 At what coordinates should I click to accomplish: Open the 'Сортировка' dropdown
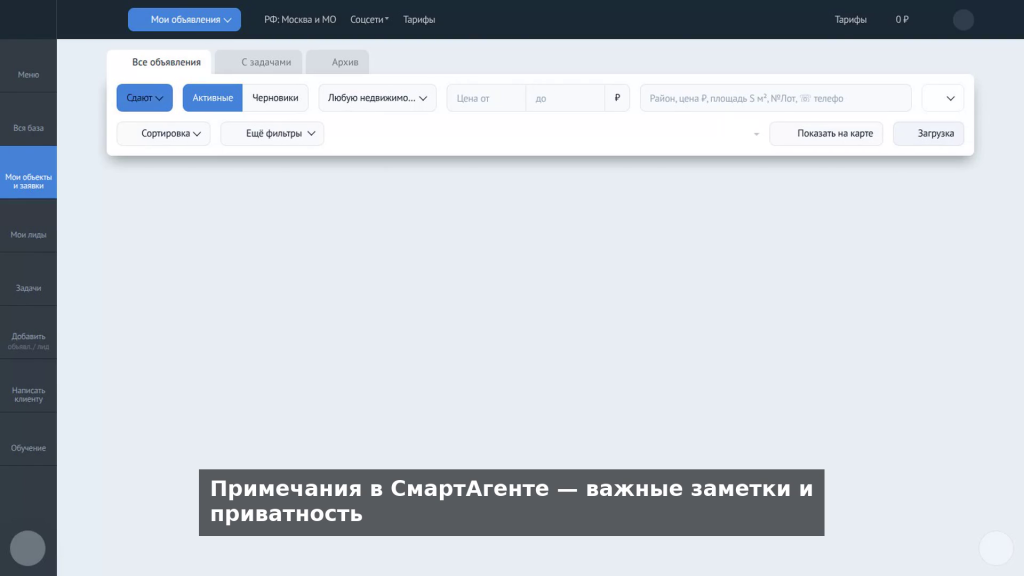163,133
